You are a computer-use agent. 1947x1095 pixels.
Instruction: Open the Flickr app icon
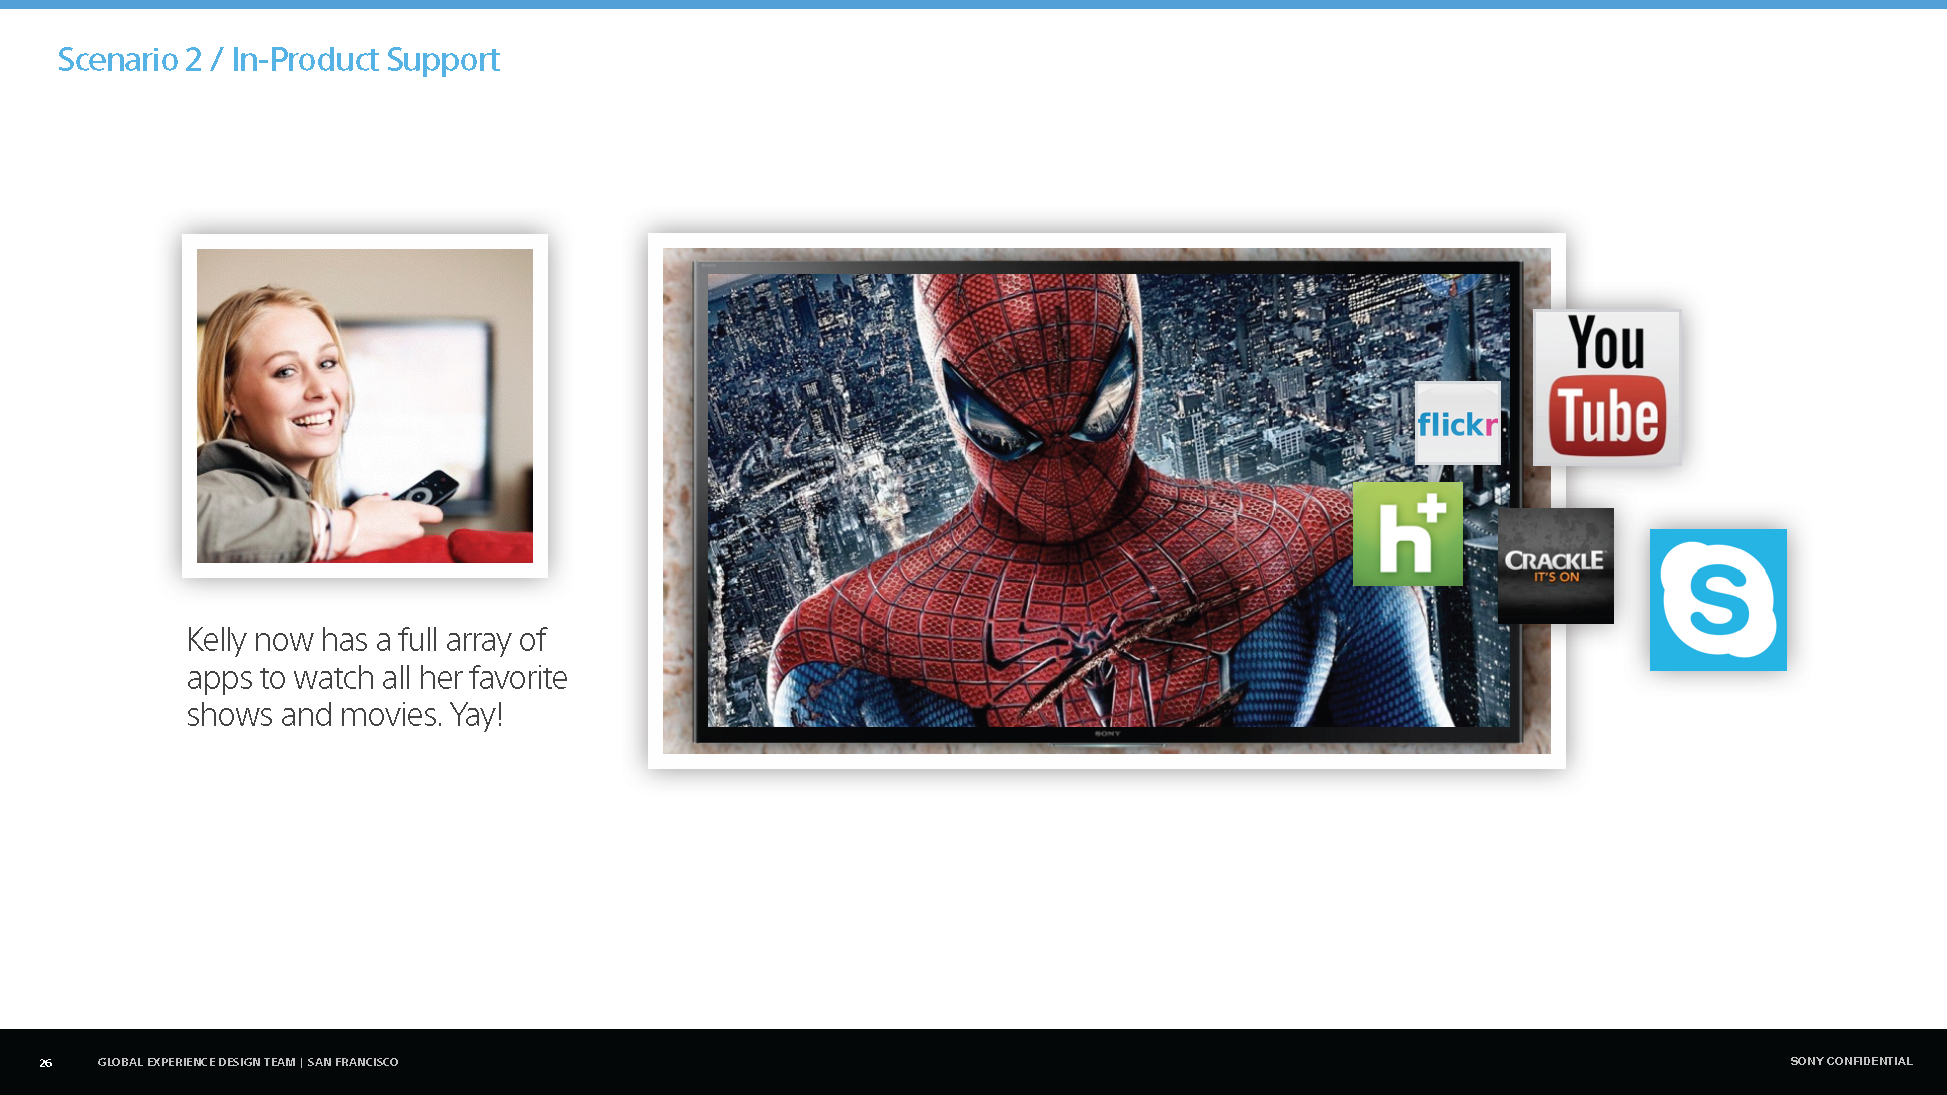(x=1458, y=423)
